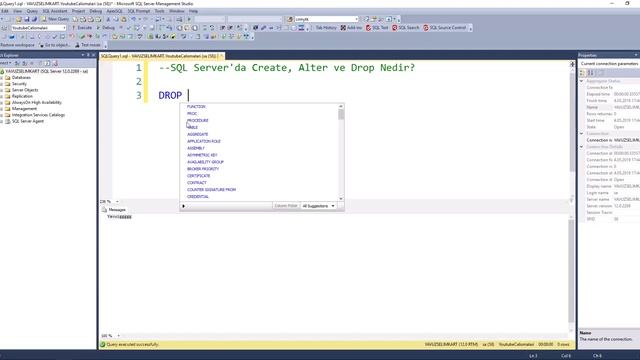Viewport: 640px width, 360px height.
Task: Choose PROCEDURE from the suggestion list
Action: click(x=198, y=120)
